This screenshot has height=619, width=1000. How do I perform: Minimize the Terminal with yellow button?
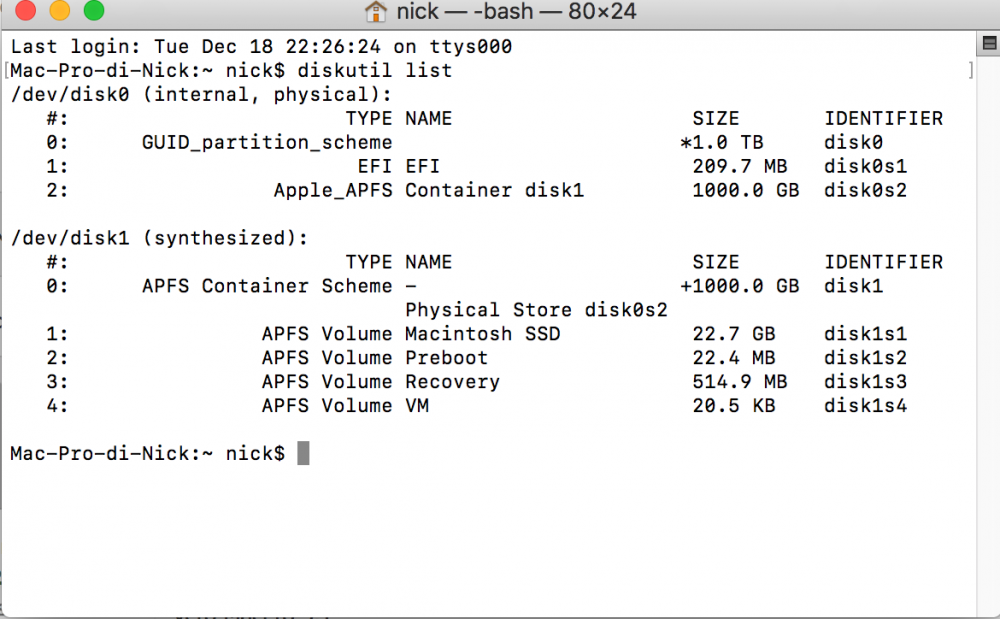click(60, 10)
